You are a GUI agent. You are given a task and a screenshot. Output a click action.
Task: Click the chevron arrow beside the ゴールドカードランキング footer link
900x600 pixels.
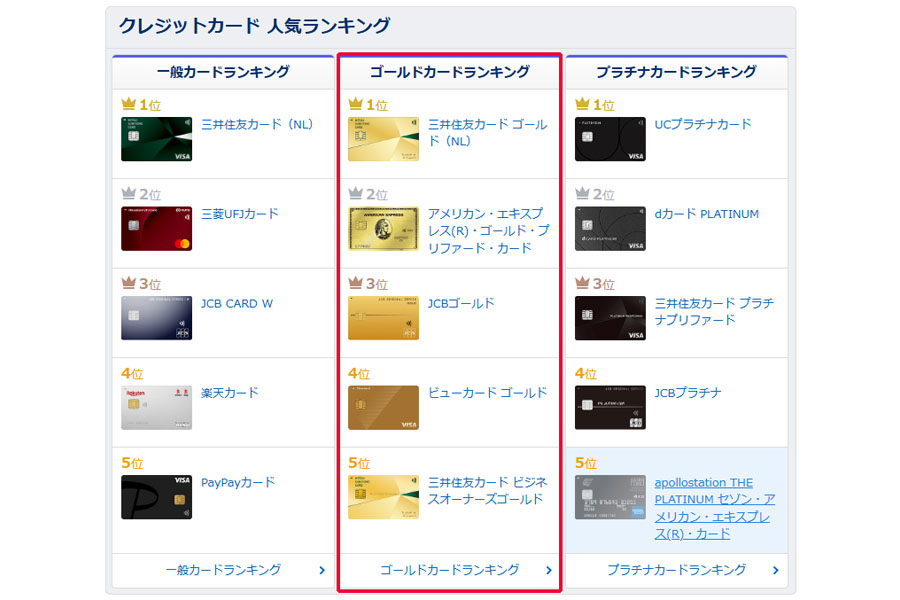point(549,571)
